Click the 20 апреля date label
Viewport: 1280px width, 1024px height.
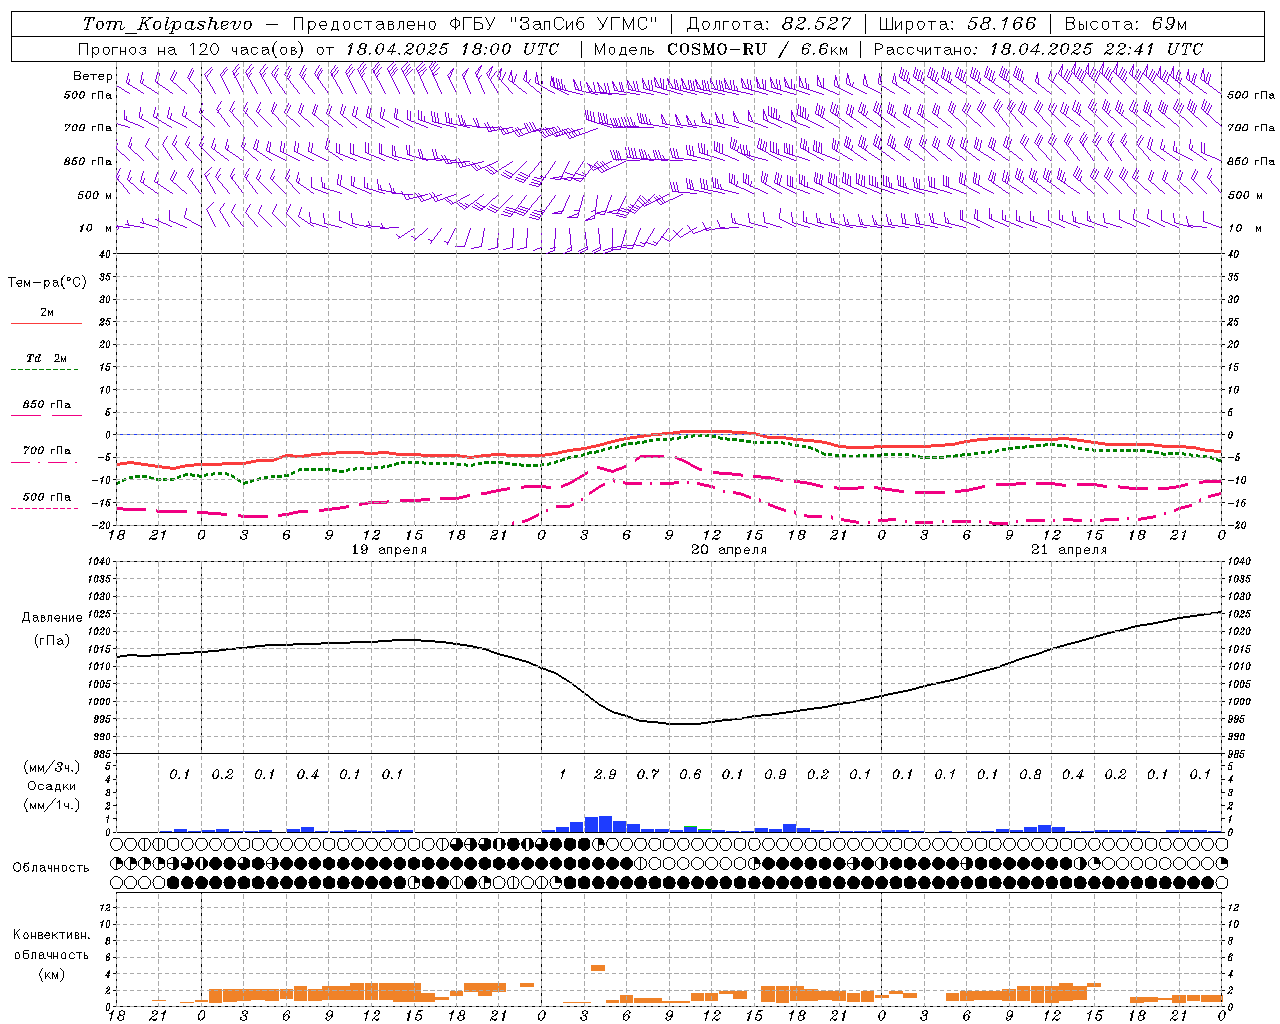tap(729, 550)
